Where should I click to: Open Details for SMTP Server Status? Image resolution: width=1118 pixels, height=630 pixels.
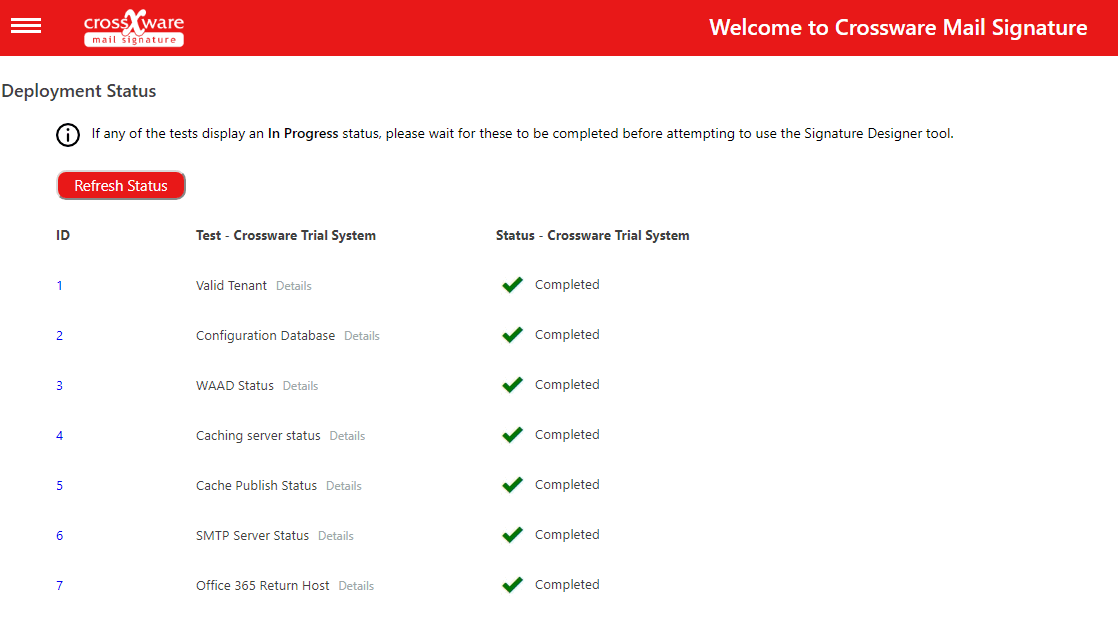point(335,535)
